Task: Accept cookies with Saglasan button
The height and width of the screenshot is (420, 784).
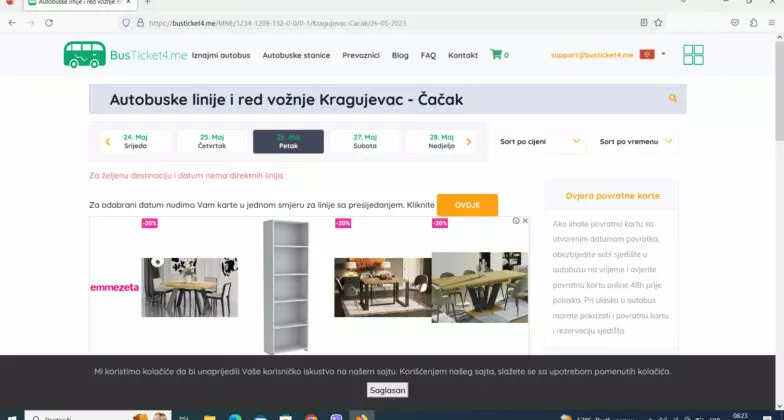Action: (x=387, y=390)
